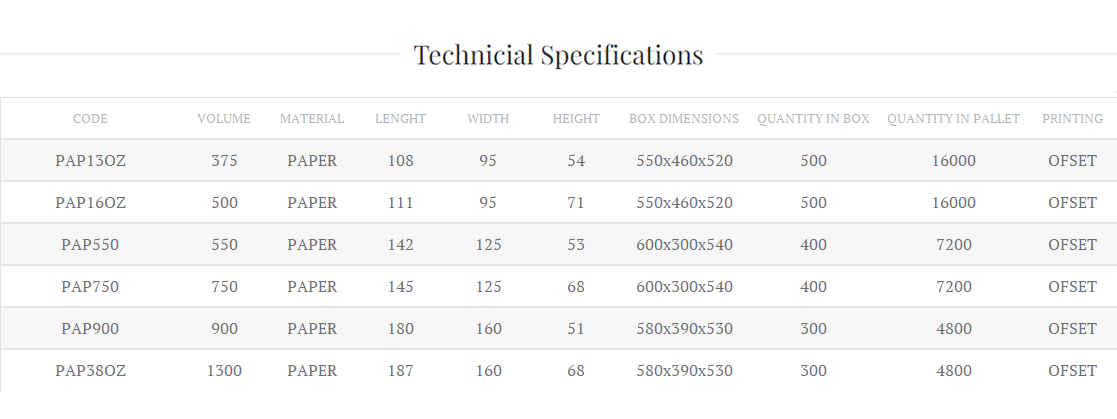Screen dimensions: 1117x419
Task: Select the PAP16OZ product code cell
Action: tap(90, 203)
